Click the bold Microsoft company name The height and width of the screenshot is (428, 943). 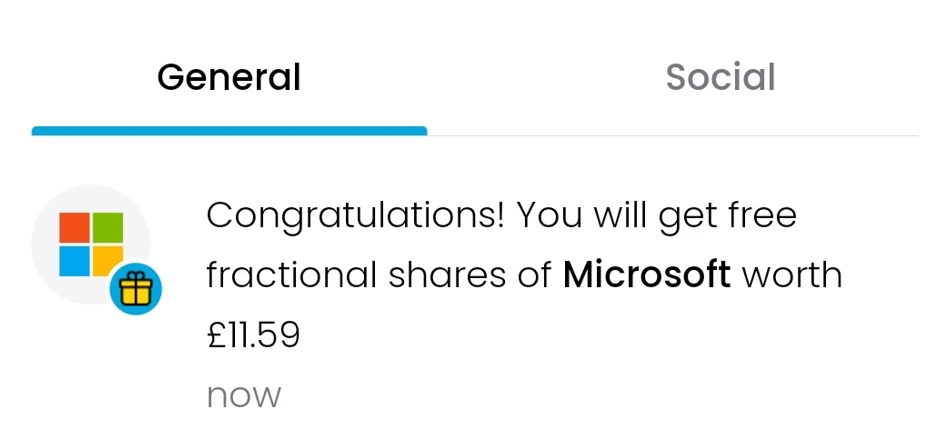click(647, 275)
